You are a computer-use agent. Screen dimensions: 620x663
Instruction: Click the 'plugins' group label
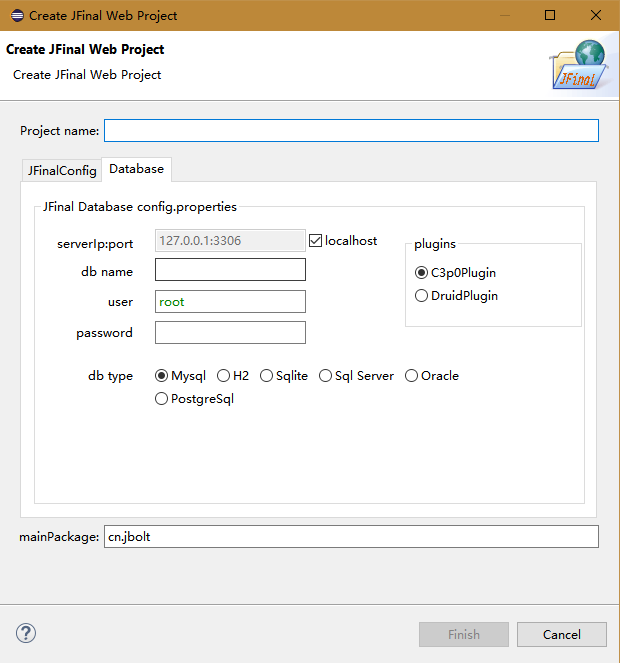point(435,244)
